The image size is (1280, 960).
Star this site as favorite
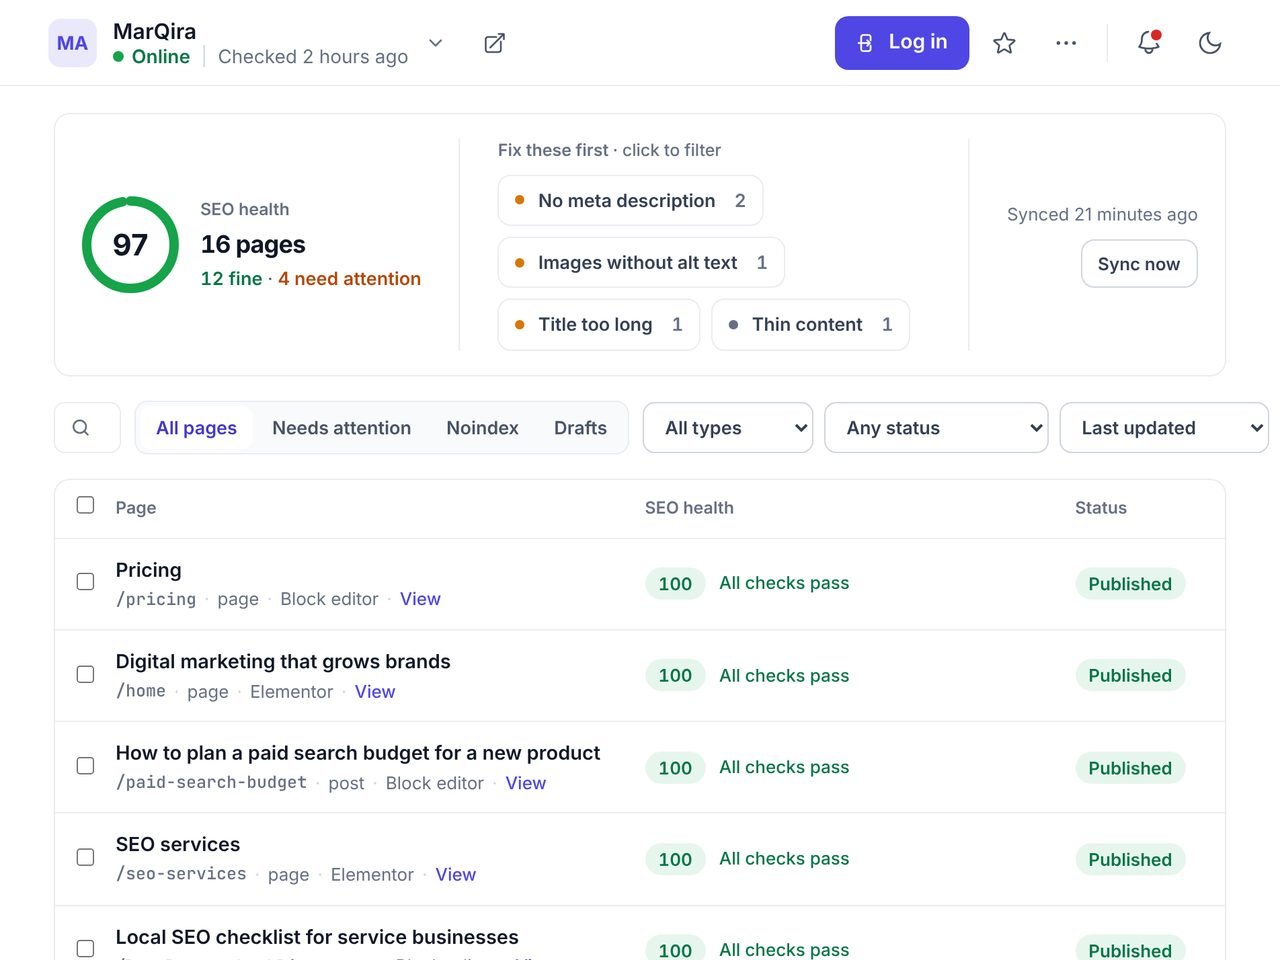coord(1004,43)
